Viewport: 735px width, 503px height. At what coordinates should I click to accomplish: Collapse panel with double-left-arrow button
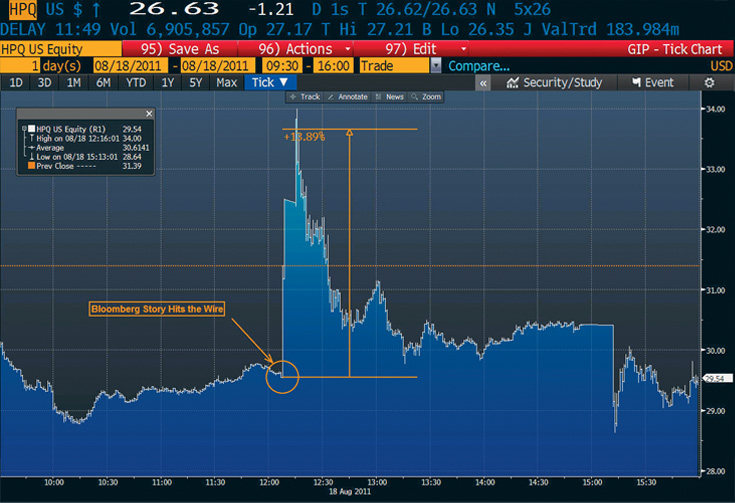click(483, 83)
